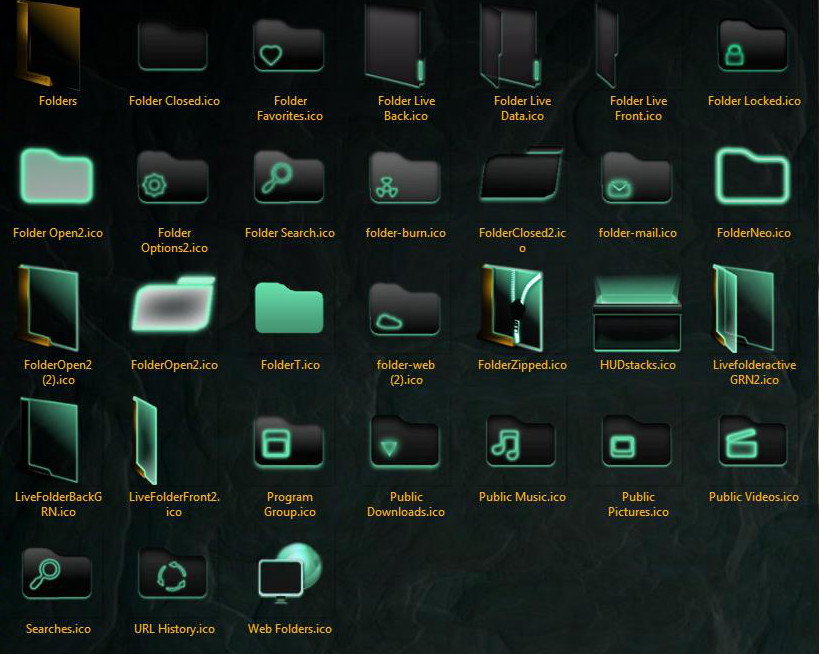Viewport: 819px width, 654px height.
Task: Click the 'Web Folders.ico' file name
Action: pyautogui.click(x=290, y=629)
